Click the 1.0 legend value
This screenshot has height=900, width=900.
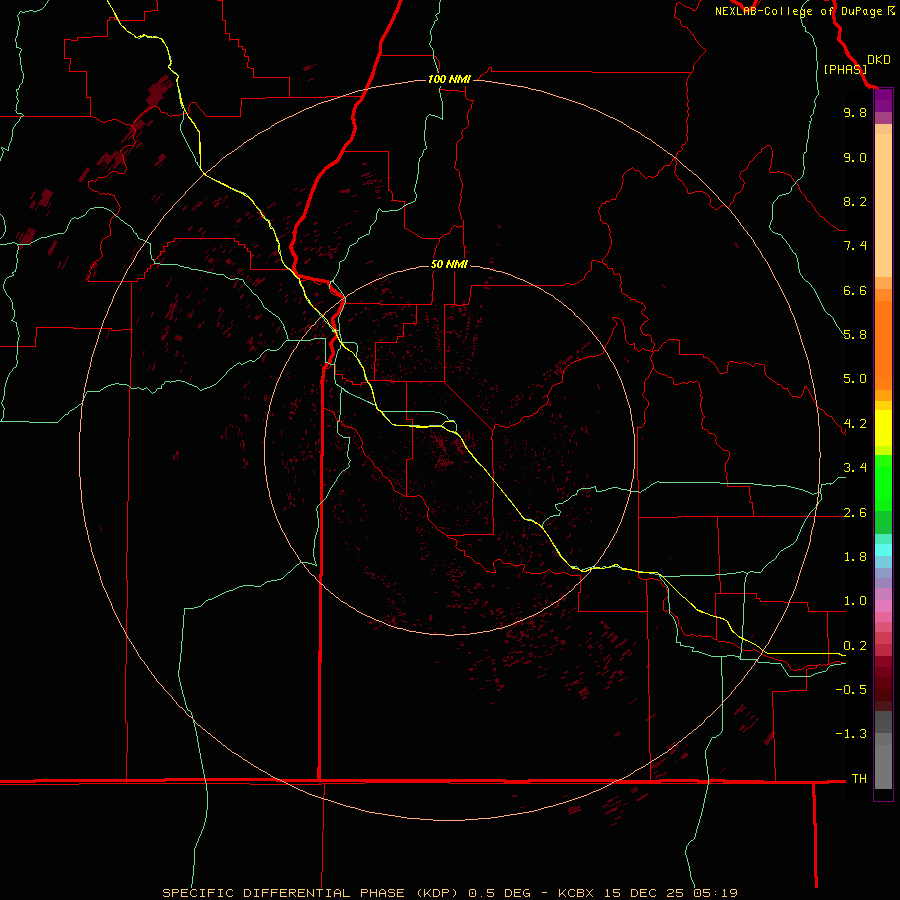tap(855, 601)
